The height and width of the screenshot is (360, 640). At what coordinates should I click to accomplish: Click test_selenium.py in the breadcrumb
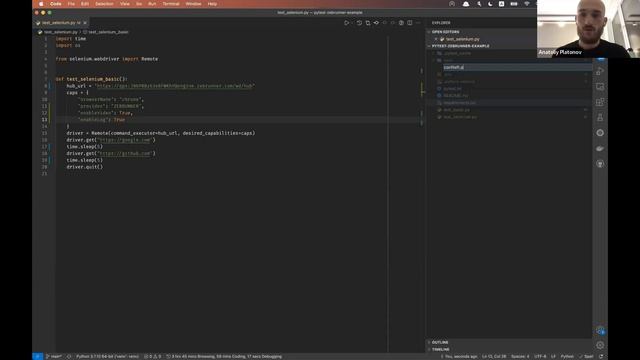click(60, 32)
